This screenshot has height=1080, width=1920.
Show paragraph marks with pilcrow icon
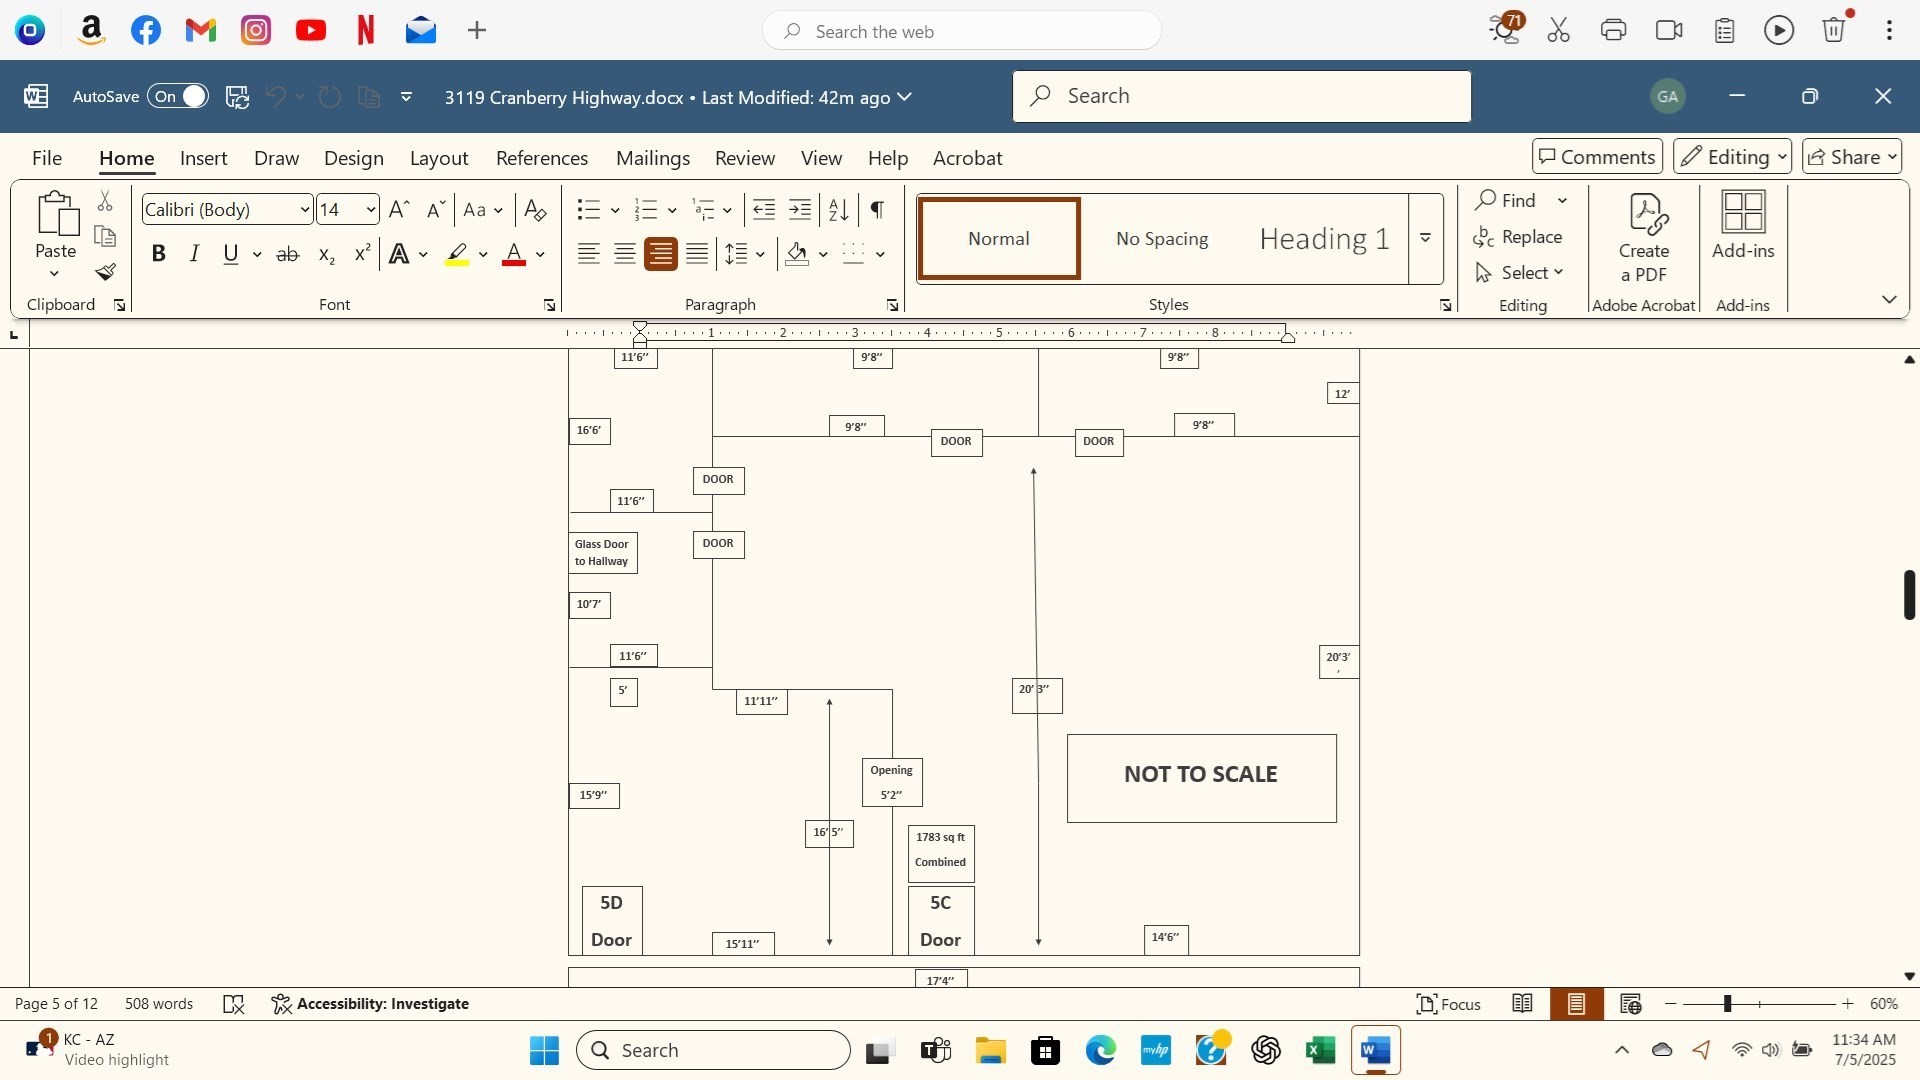(877, 210)
